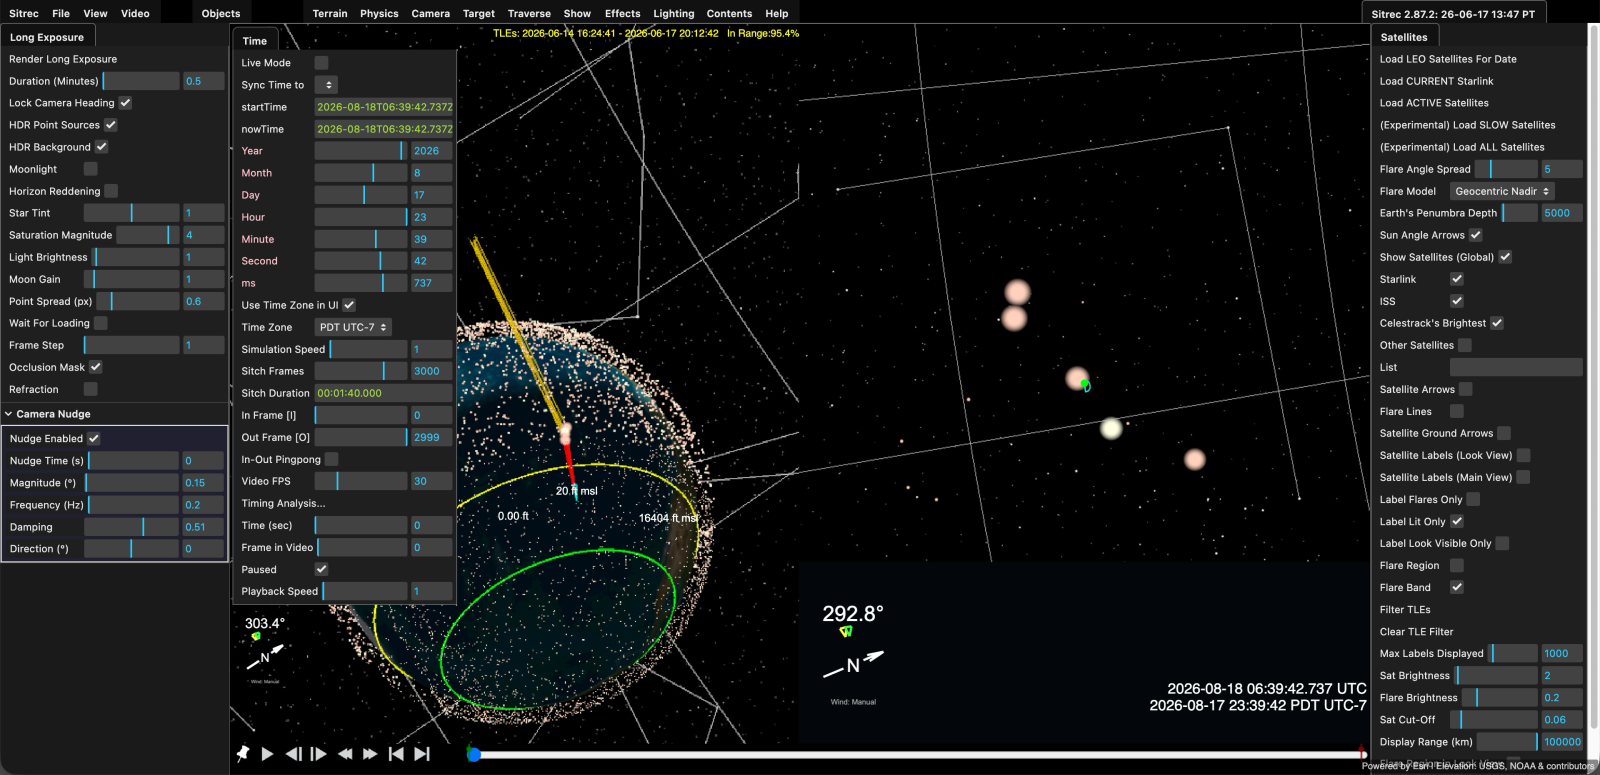
Task: Click the Sat Brightness slider
Action: [x=1496, y=675]
